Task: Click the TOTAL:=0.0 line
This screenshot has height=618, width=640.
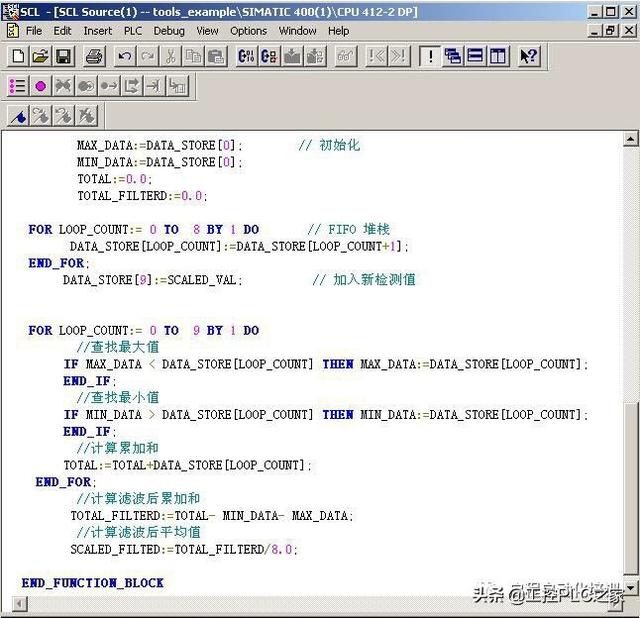Action: click(115, 179)
